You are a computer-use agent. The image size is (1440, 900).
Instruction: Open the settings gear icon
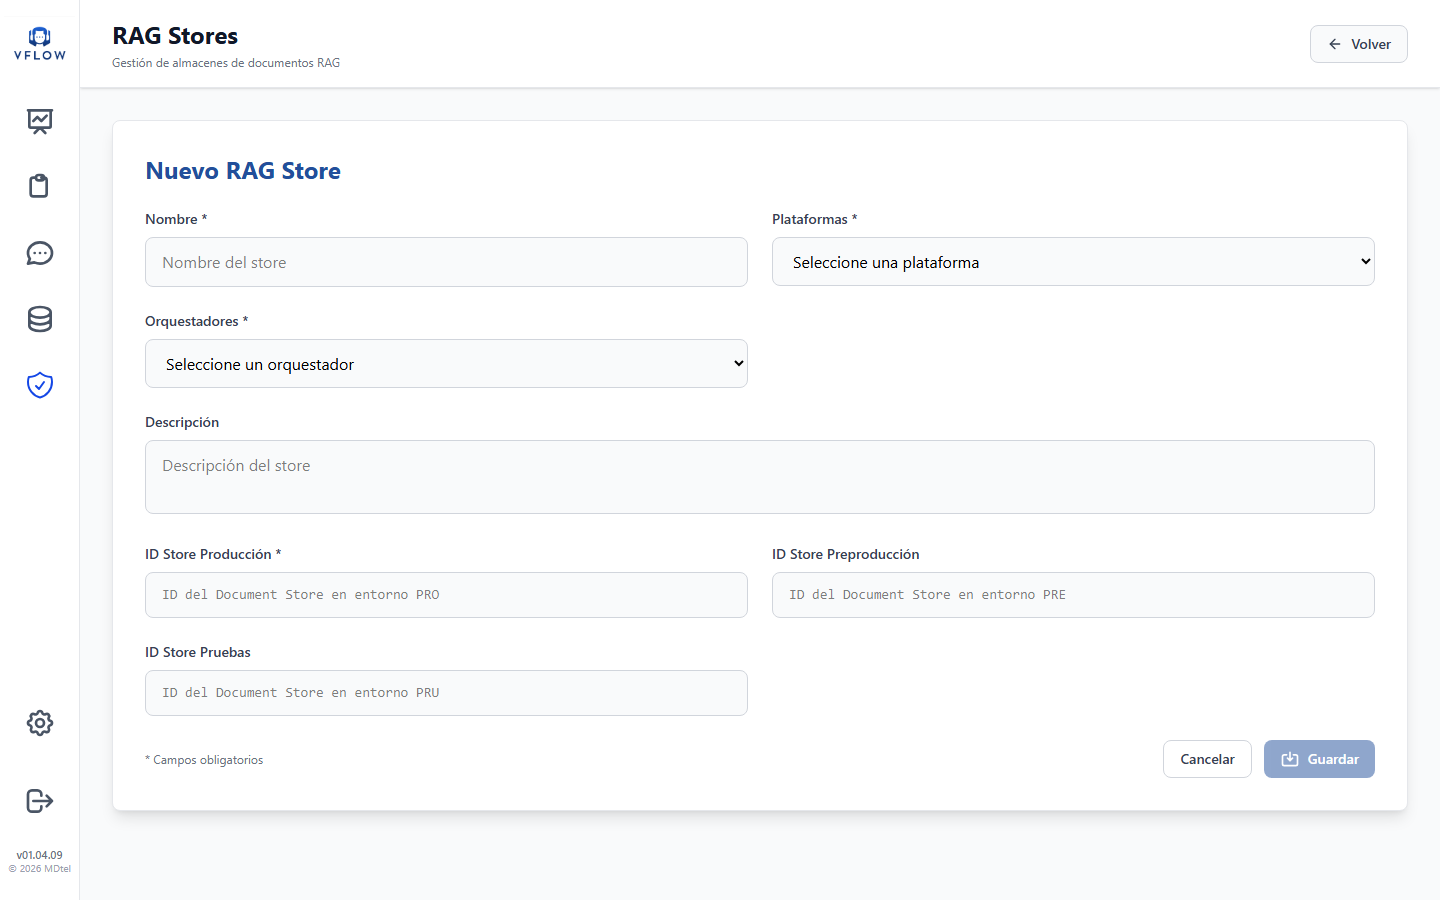click(40, 723)
